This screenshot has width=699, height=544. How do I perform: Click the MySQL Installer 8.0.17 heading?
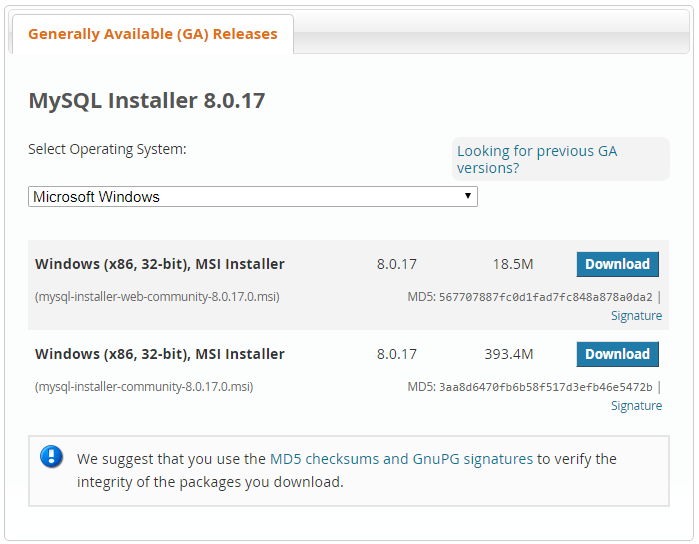pos(147,101)
